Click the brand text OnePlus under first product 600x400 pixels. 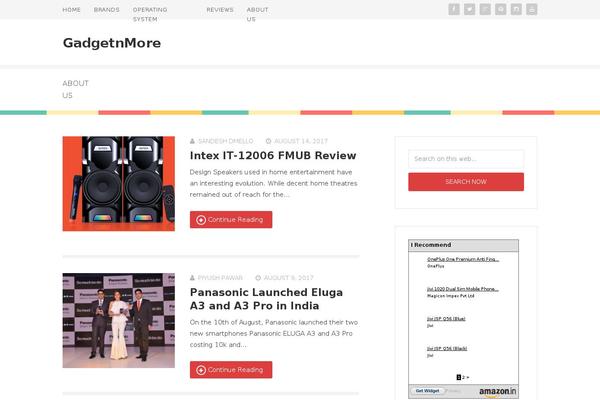click(x=436, y=266)
